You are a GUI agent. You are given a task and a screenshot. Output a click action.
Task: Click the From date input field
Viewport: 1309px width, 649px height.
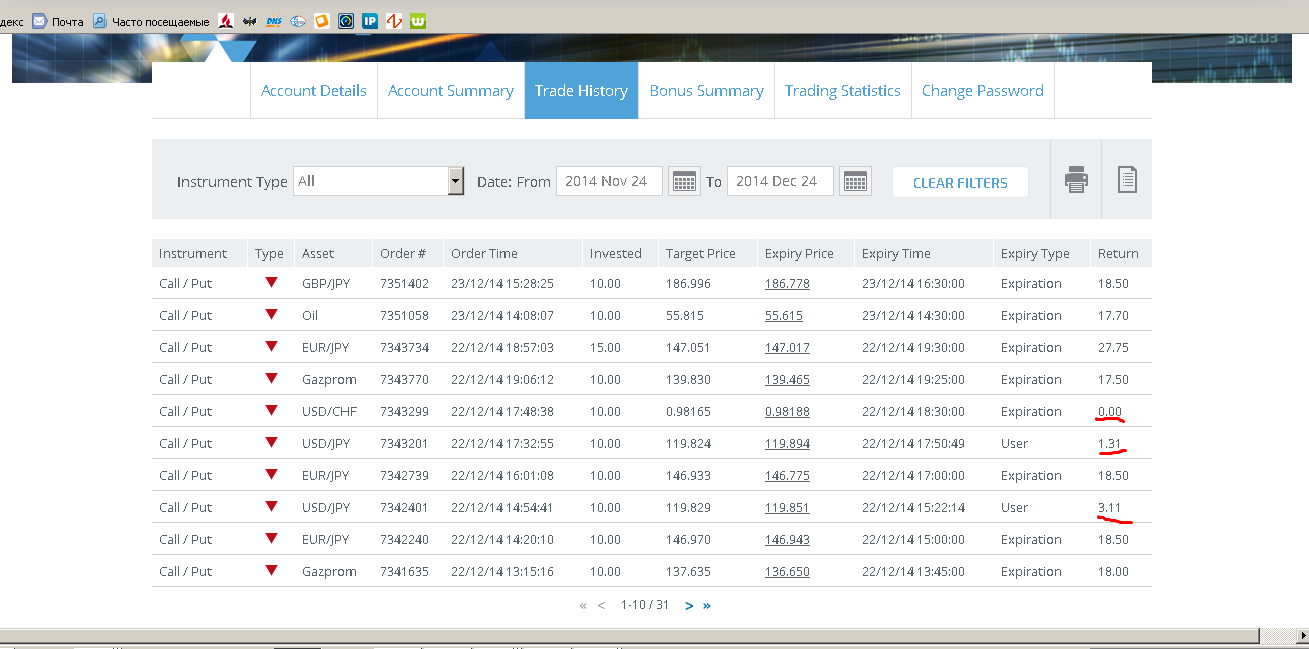click(x=609, y=181)
